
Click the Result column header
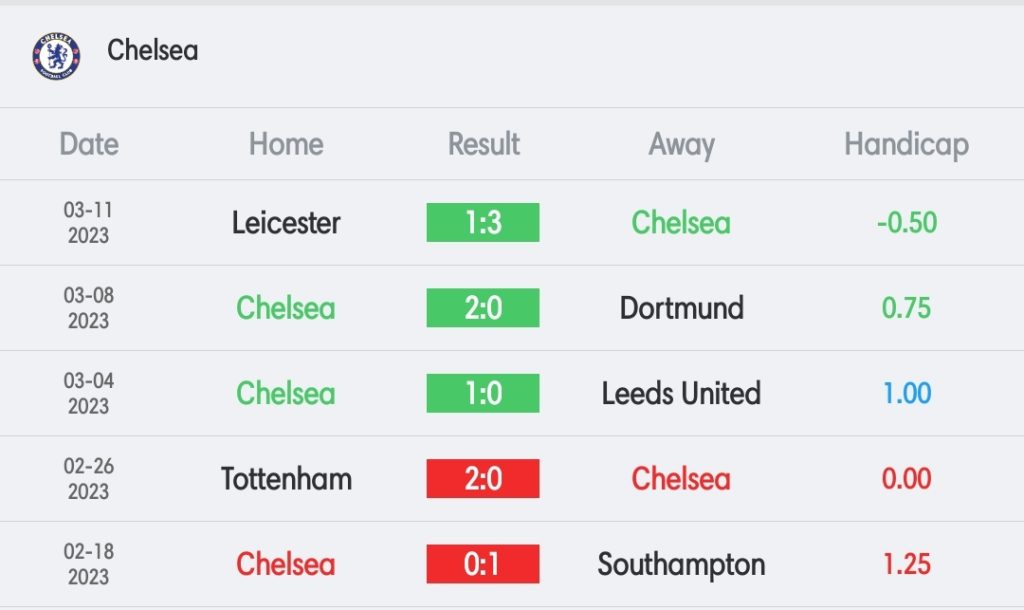coord(484,144)
